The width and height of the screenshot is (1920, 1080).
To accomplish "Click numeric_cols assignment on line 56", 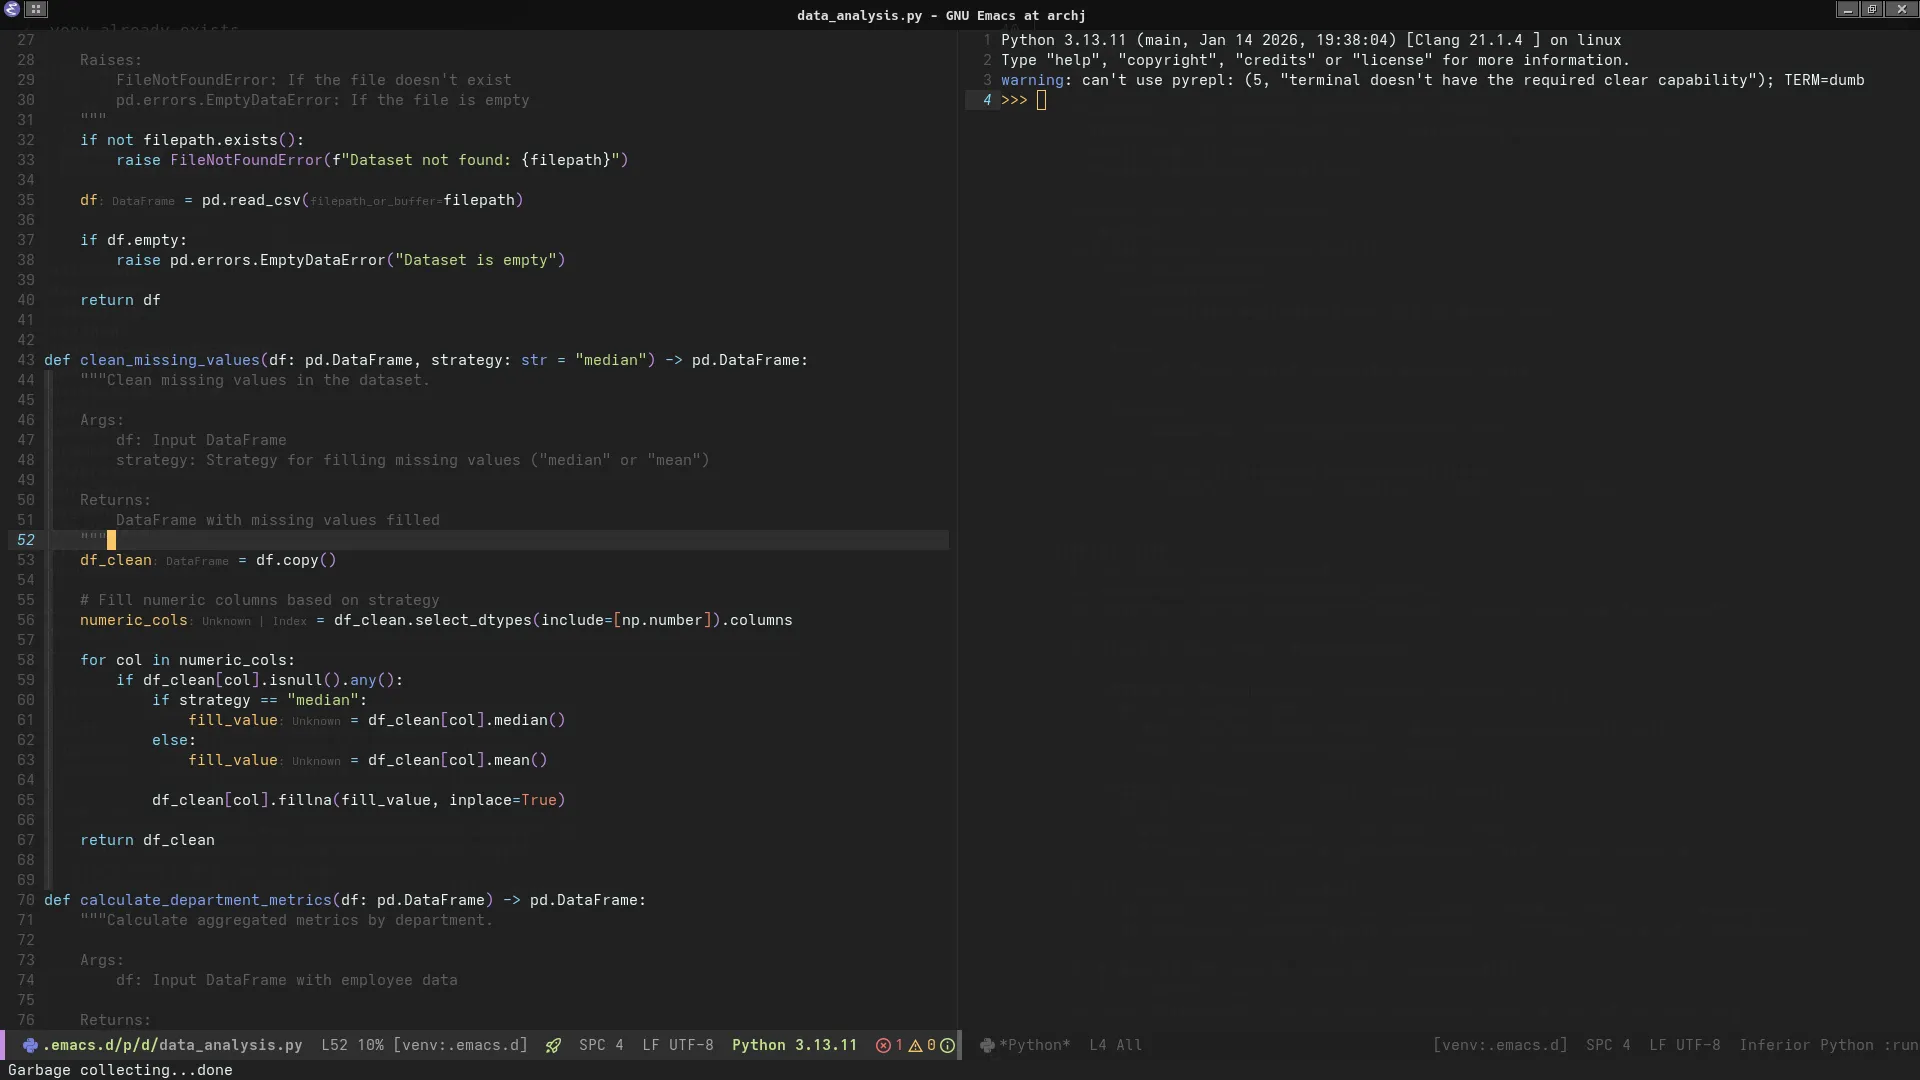I will pyautogui.click(x=436, y=620).
